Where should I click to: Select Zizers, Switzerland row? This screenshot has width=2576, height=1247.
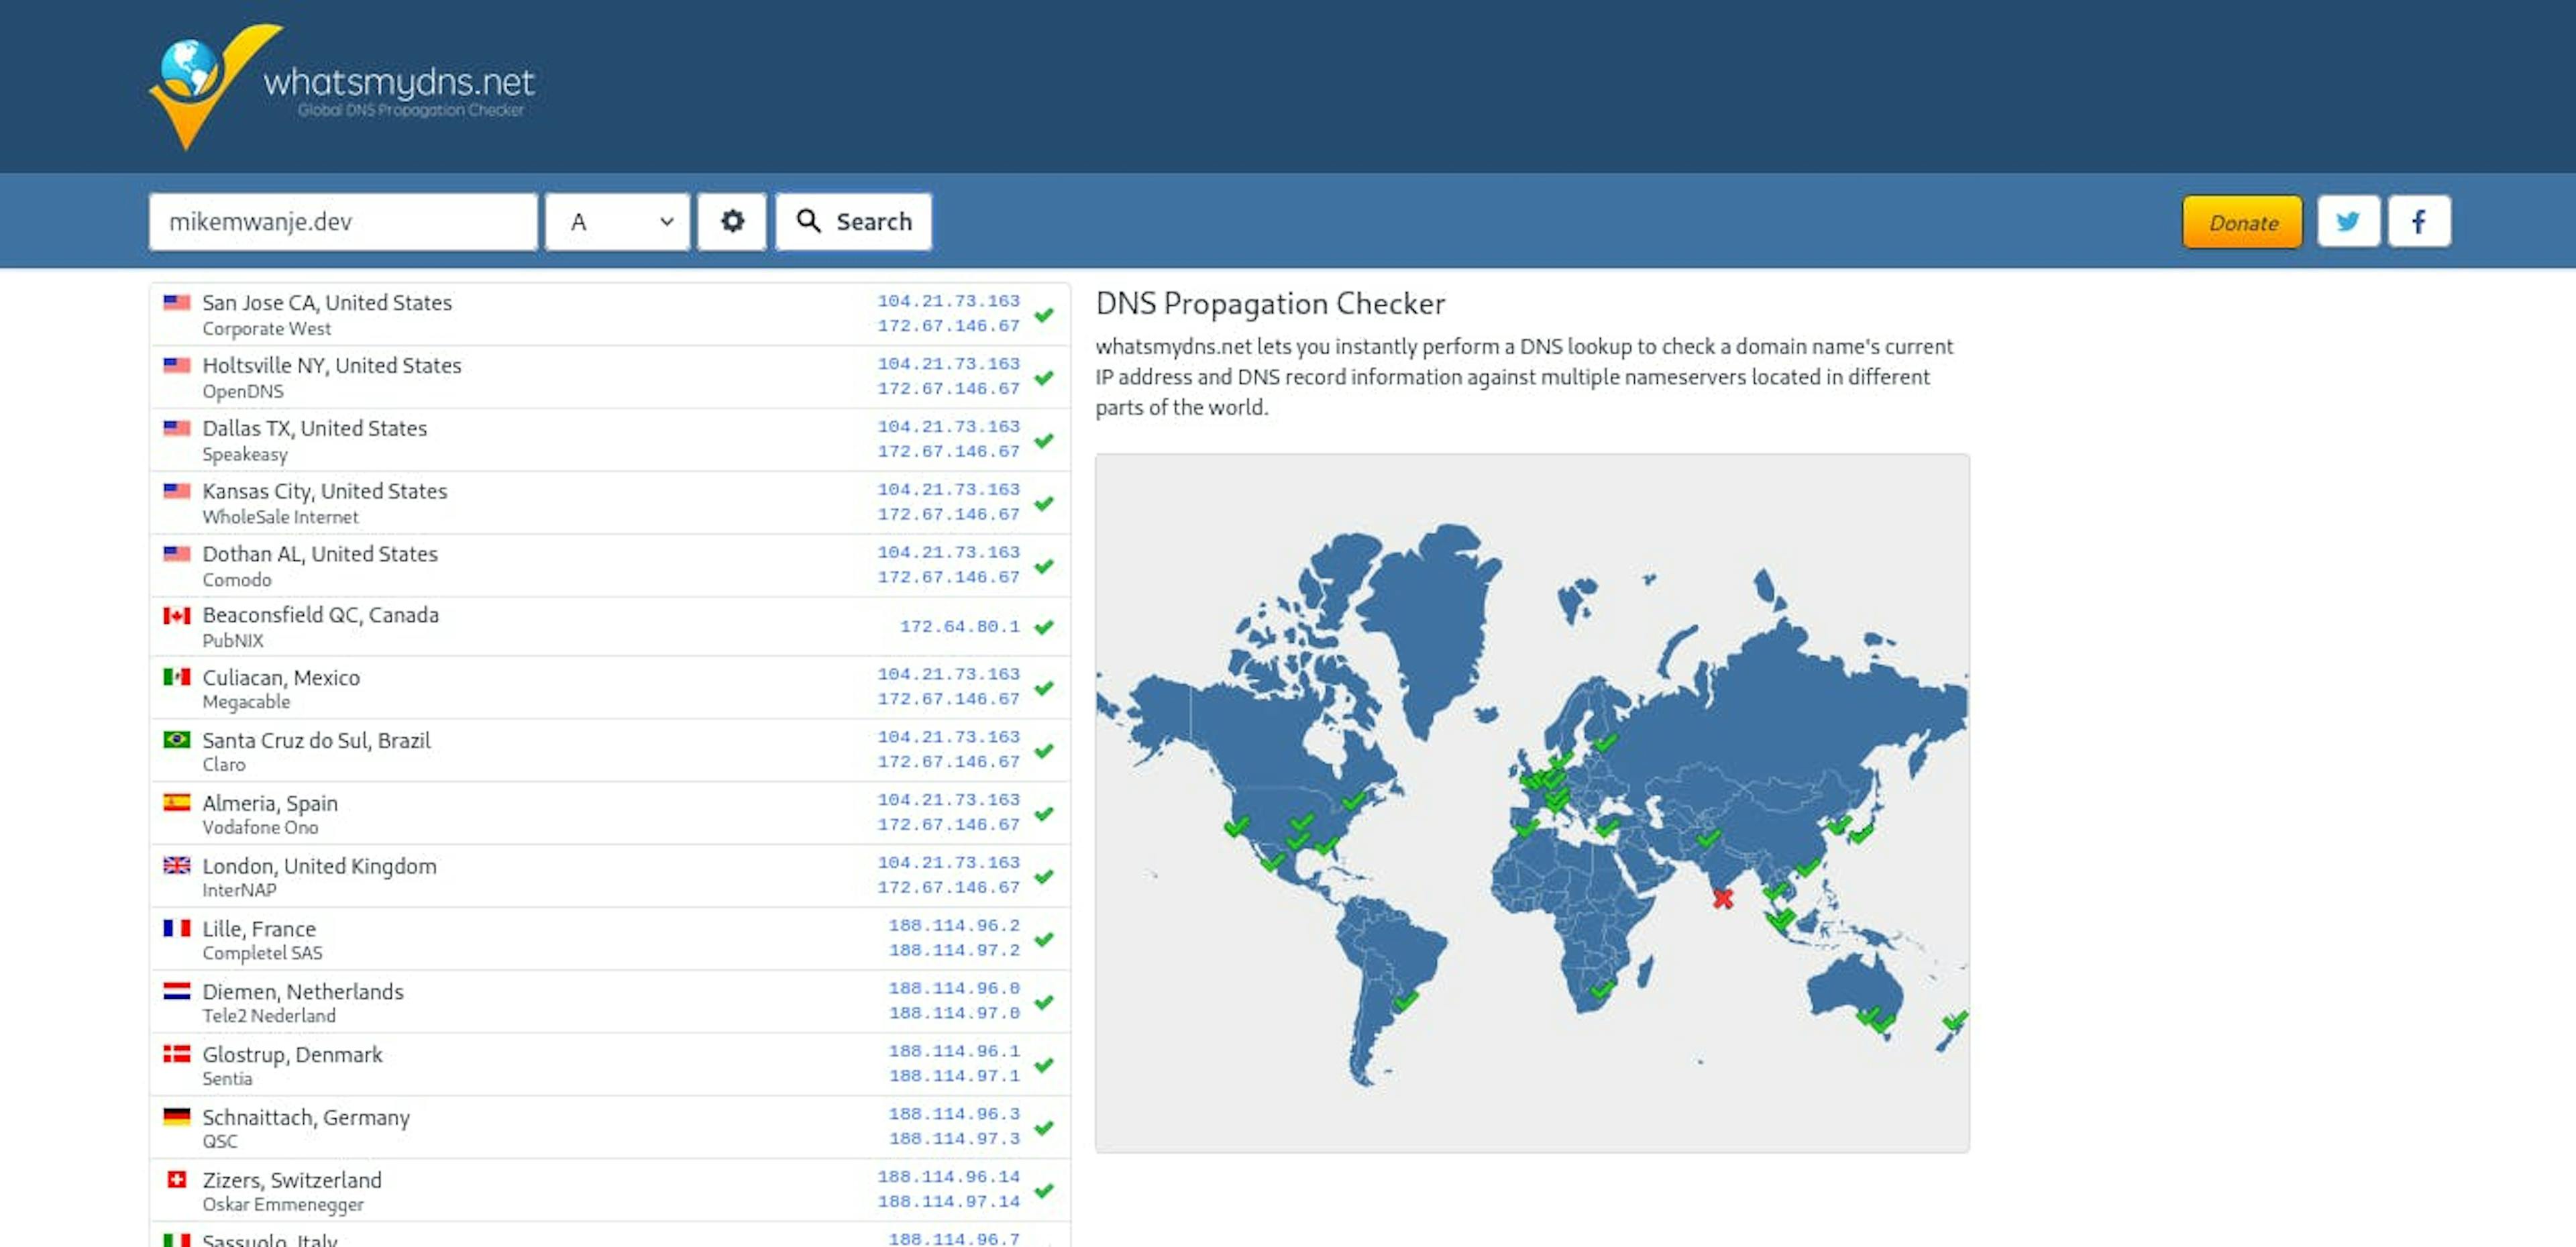(610, 1191)
